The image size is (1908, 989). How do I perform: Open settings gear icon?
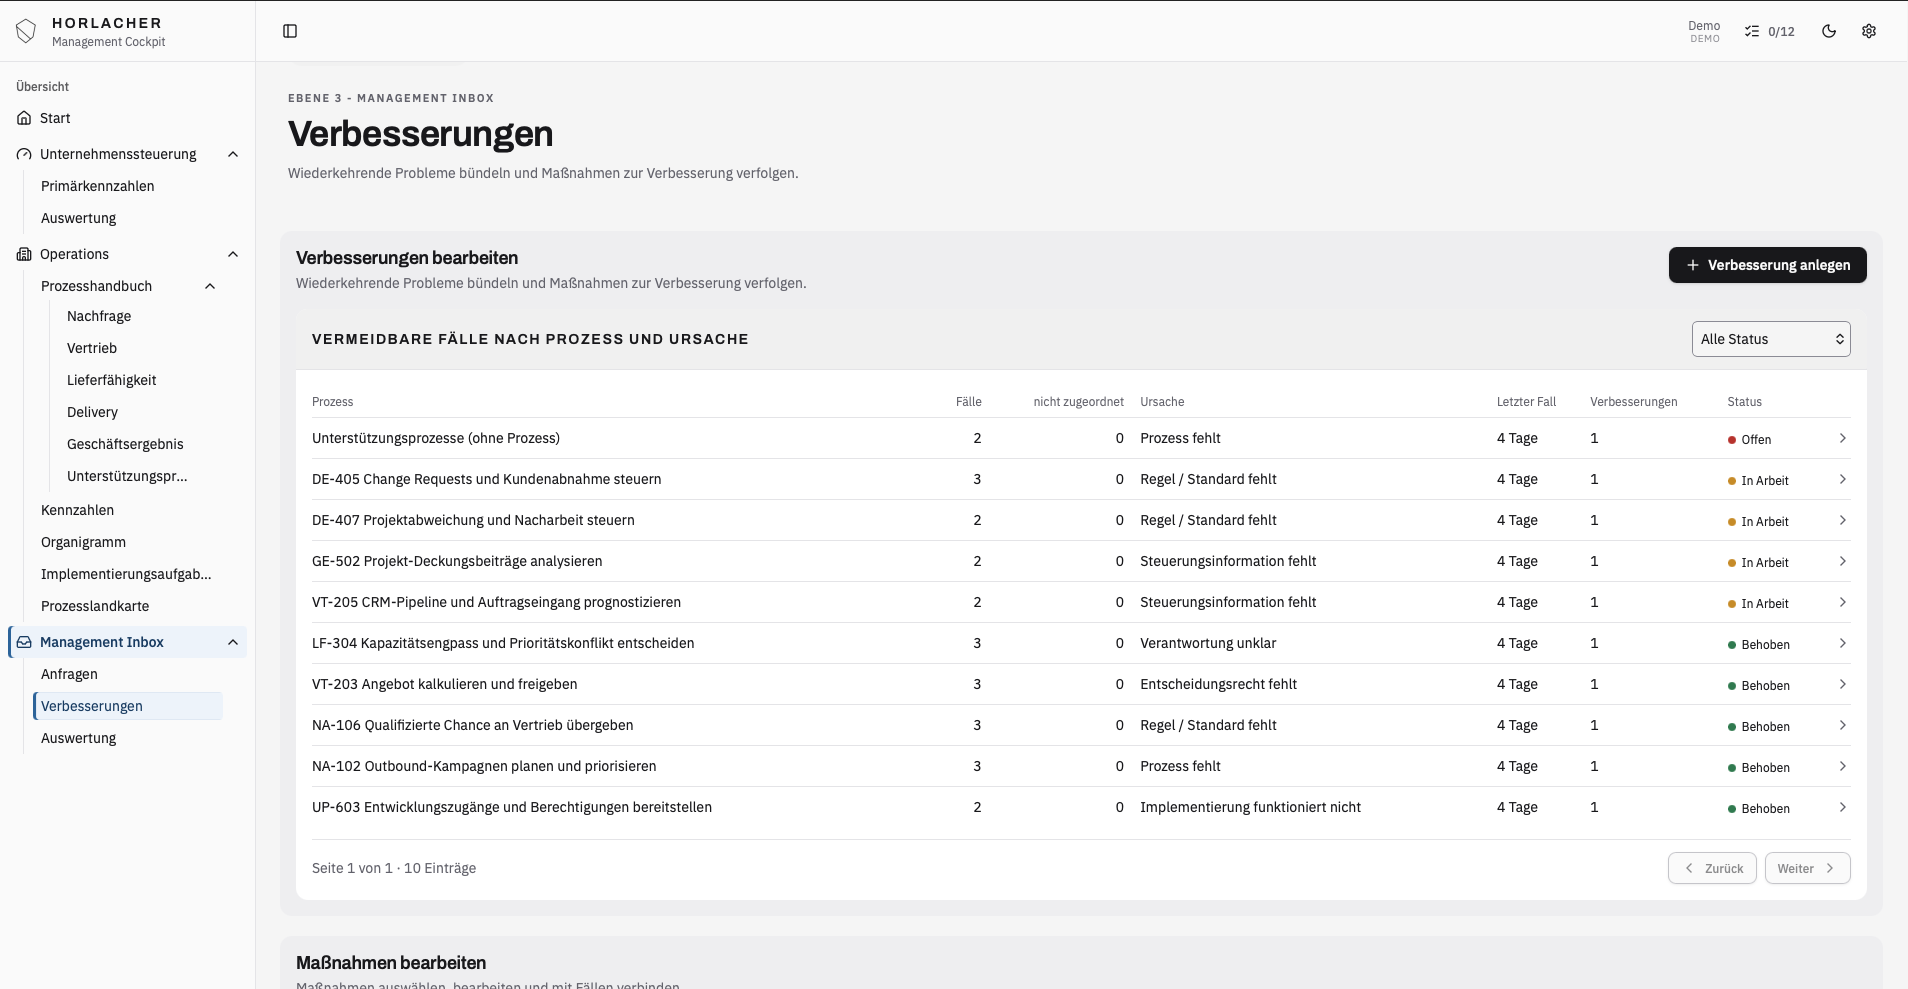[x=1869, y=31]
